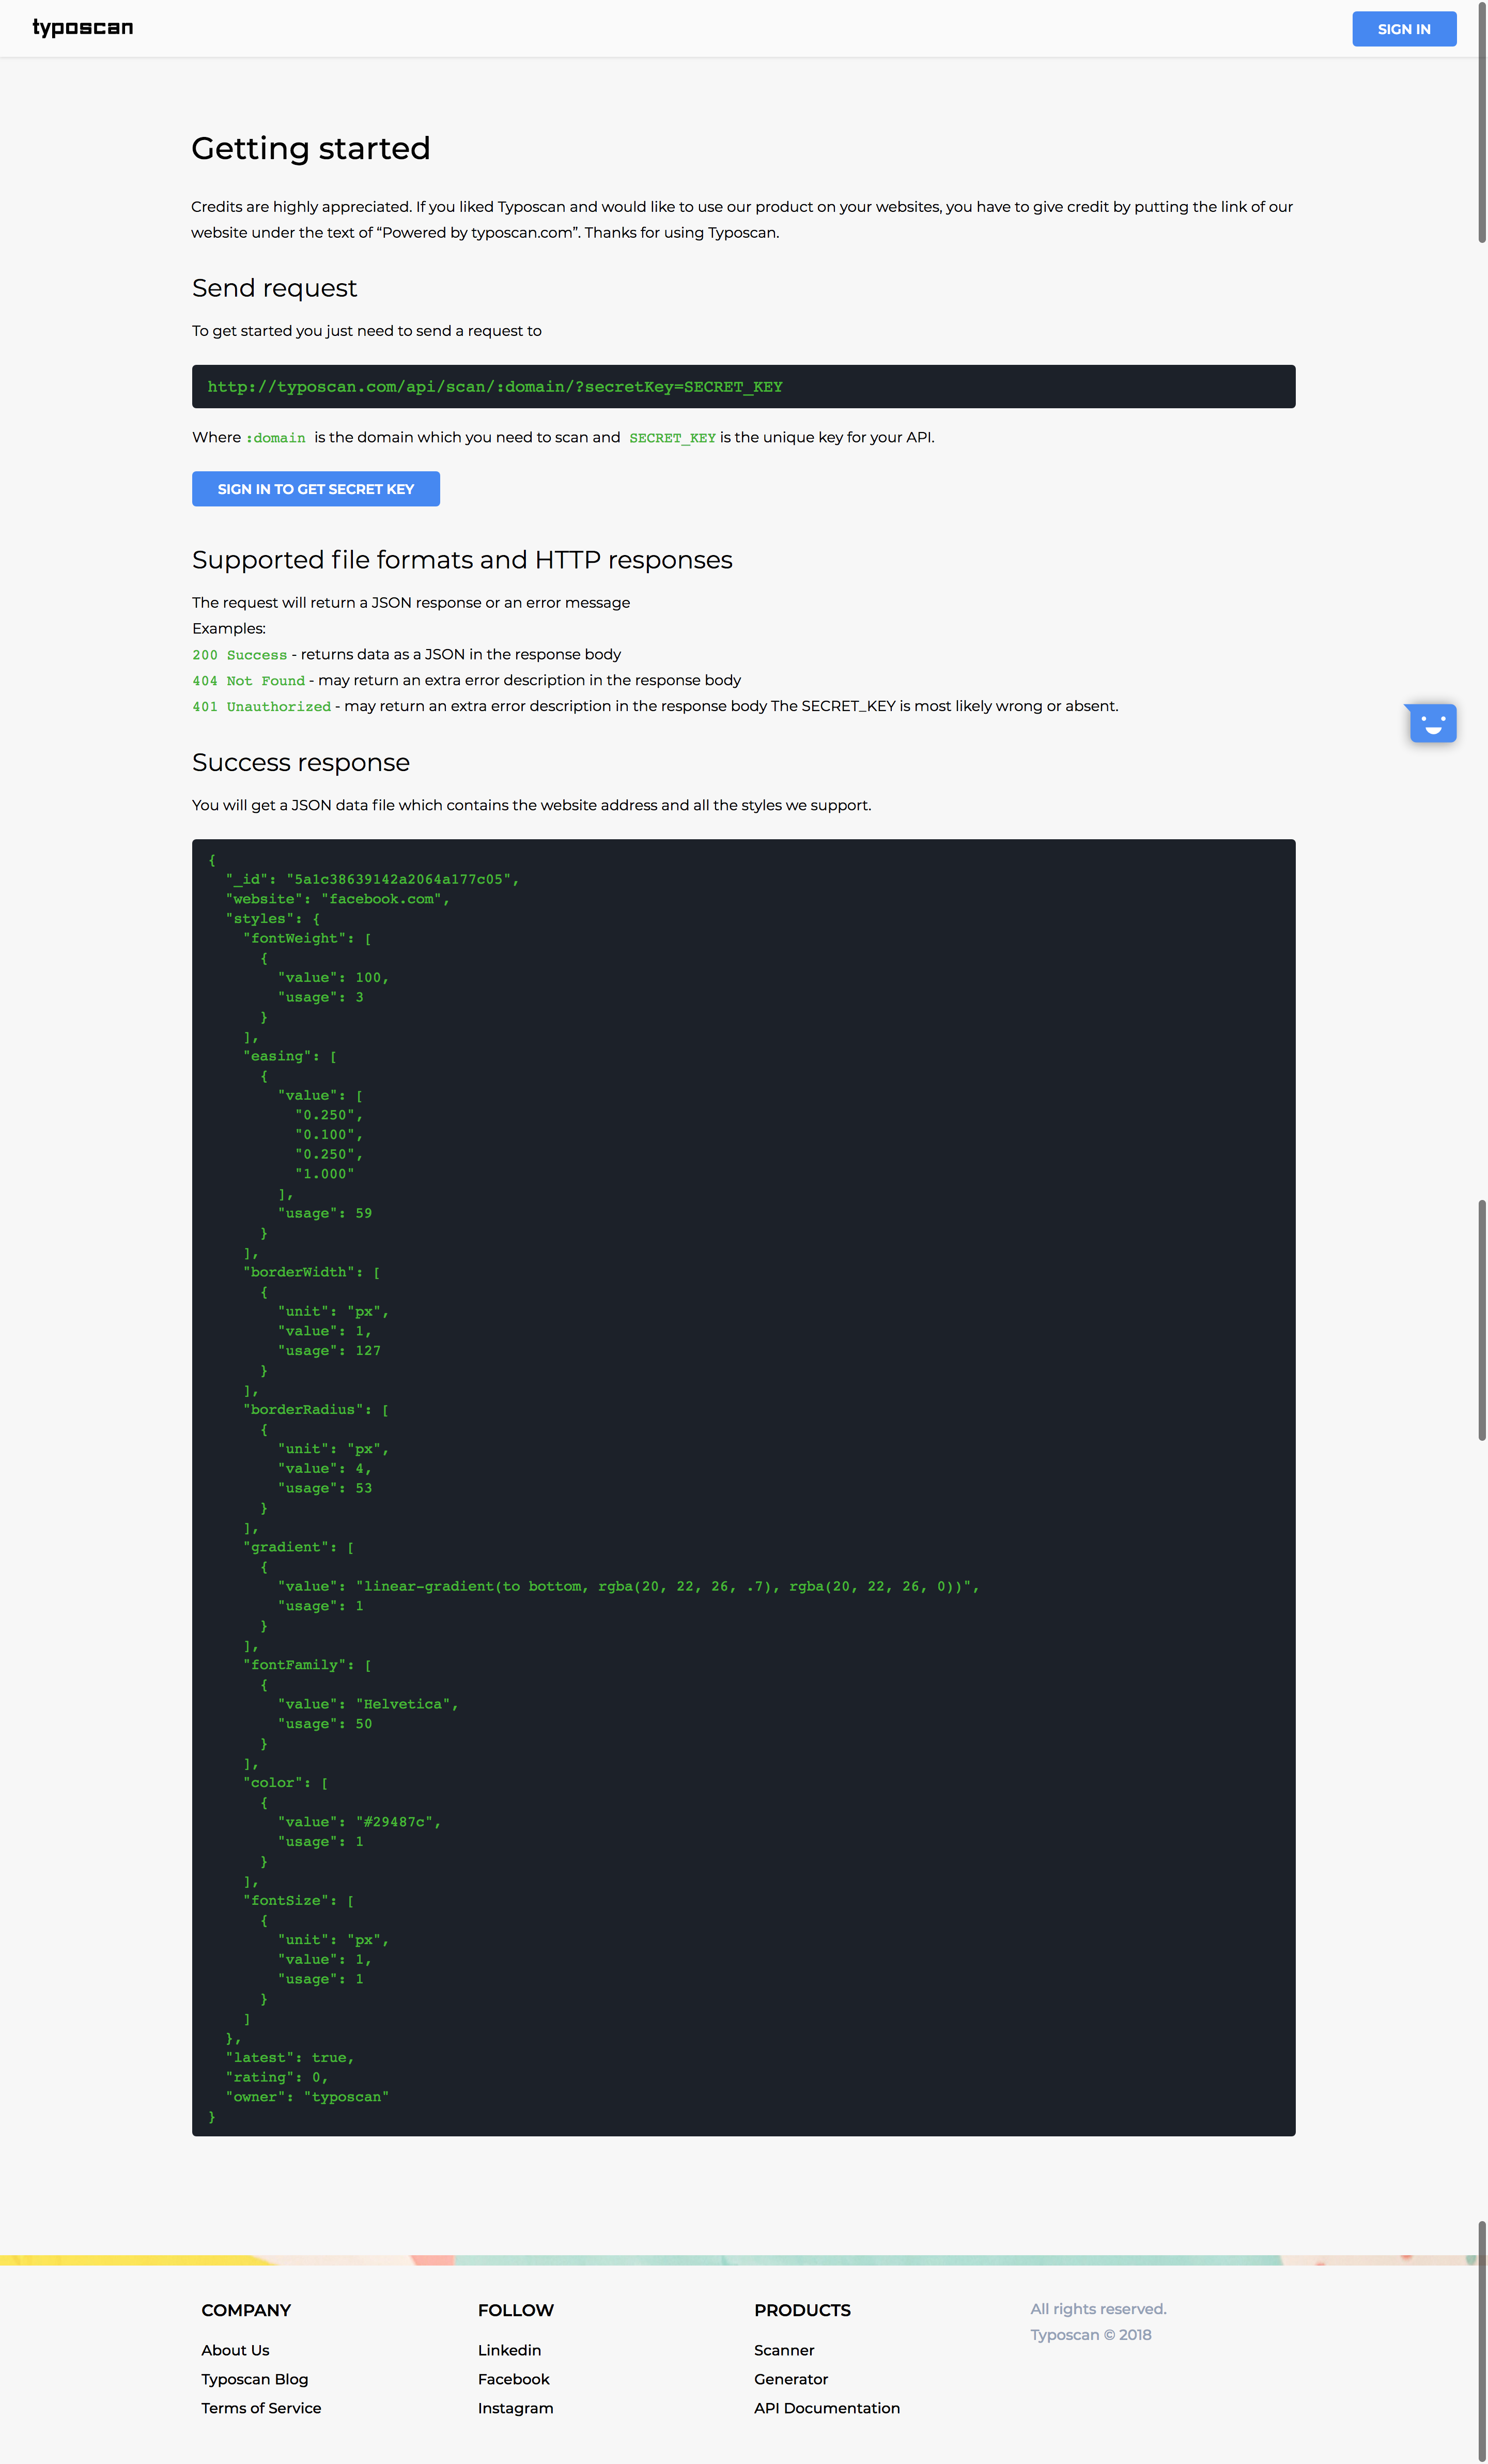Screen dimensions: 1488x2464
Task: Click the Getting started heading
Action: tap(310, 148)
